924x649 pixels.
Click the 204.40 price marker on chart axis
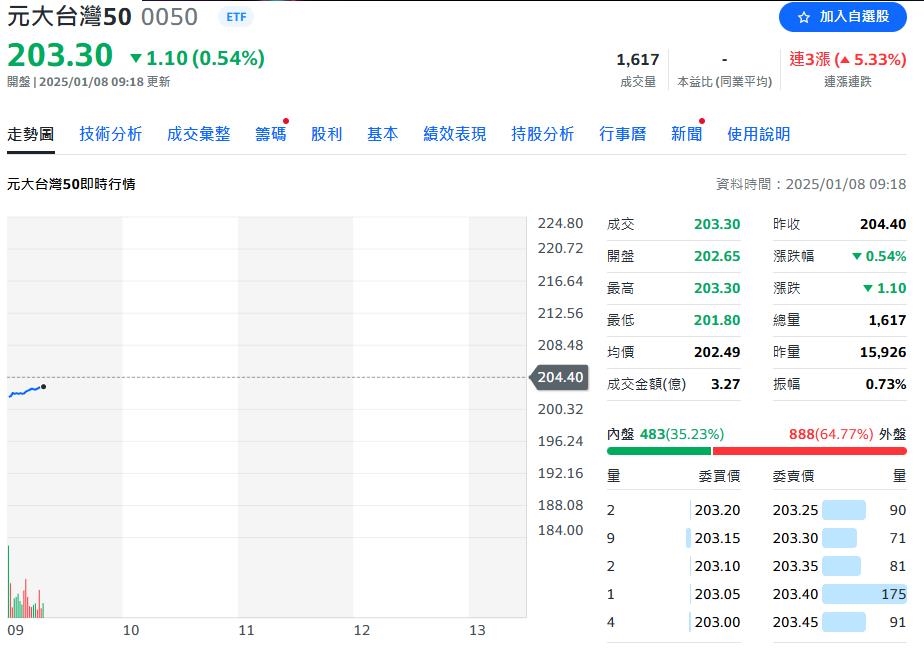pyautogui.click(x=559, y=378)
